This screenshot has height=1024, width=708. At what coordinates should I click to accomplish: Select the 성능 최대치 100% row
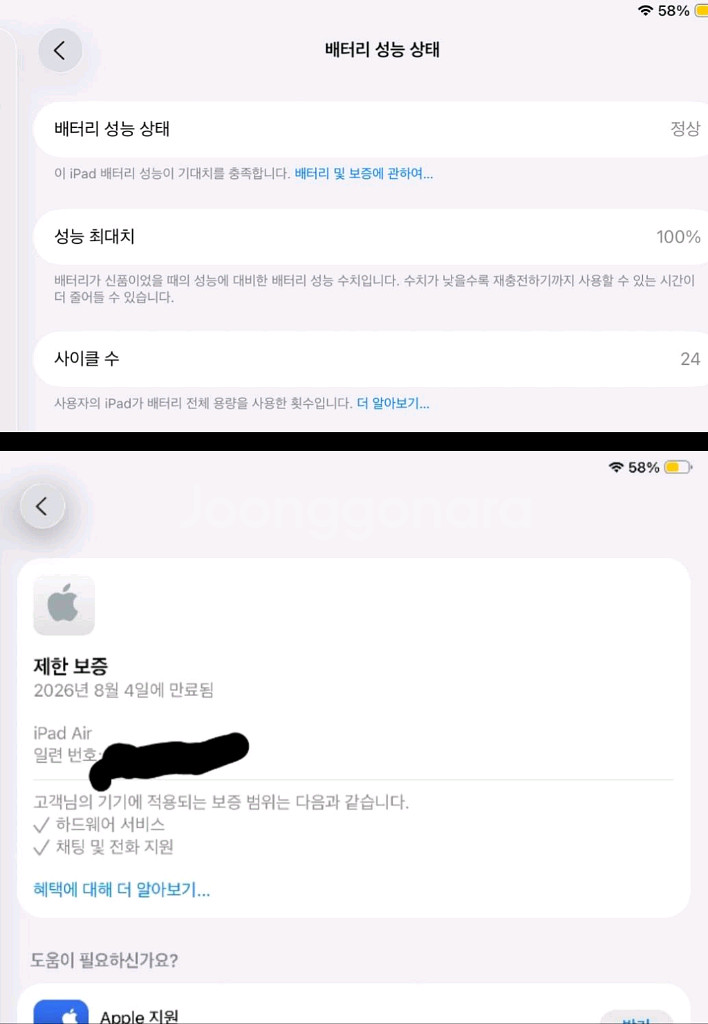370,236
